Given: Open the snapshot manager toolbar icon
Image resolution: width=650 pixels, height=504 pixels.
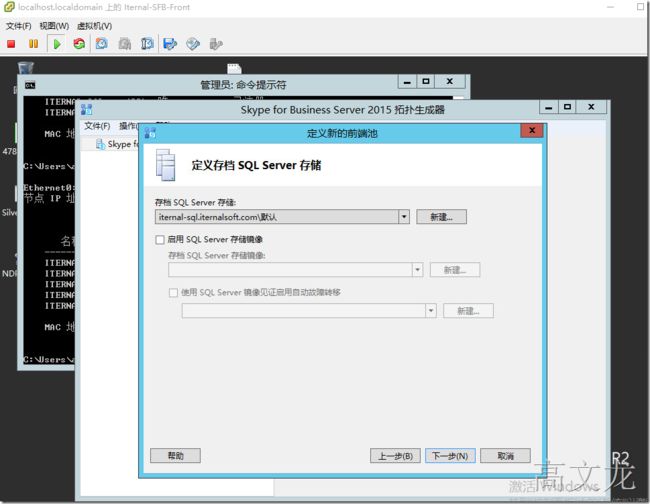Looking at the screenshot, I should click(x=147, y=44).
